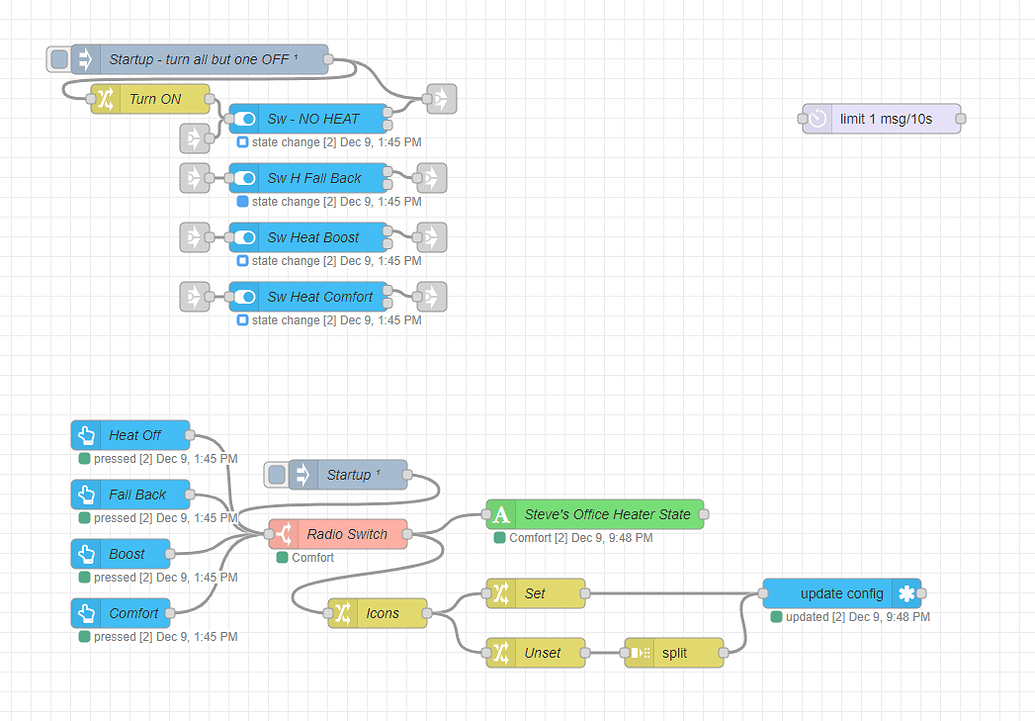Click the state change status under 'Sw - NO HEAT'

pyautogui.click(x=336, y=142)
